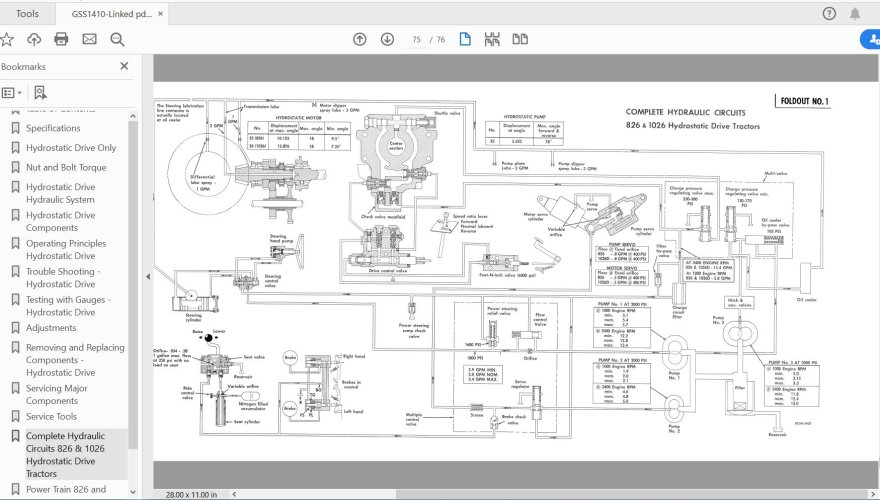
Task: Open the notifications bell
Action: click(855, 13)
